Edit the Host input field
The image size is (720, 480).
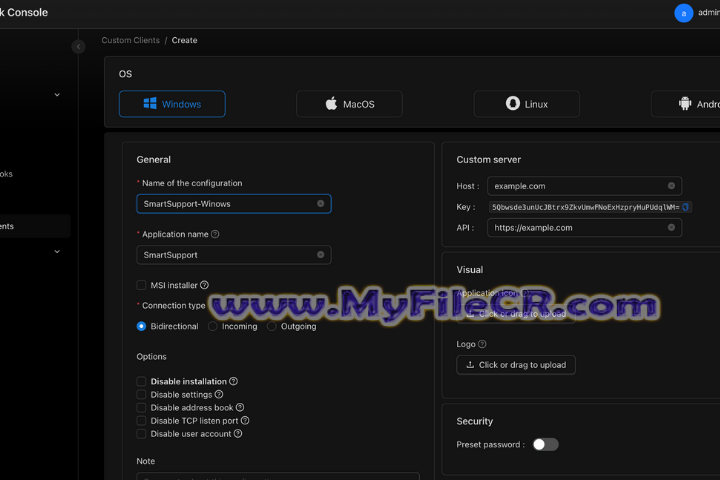(x=585, y=186)
